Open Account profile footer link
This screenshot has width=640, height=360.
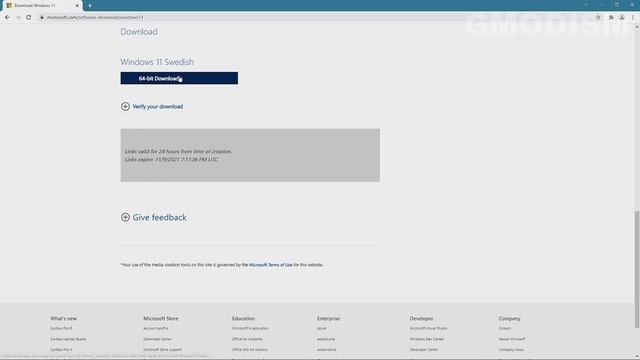156,329
